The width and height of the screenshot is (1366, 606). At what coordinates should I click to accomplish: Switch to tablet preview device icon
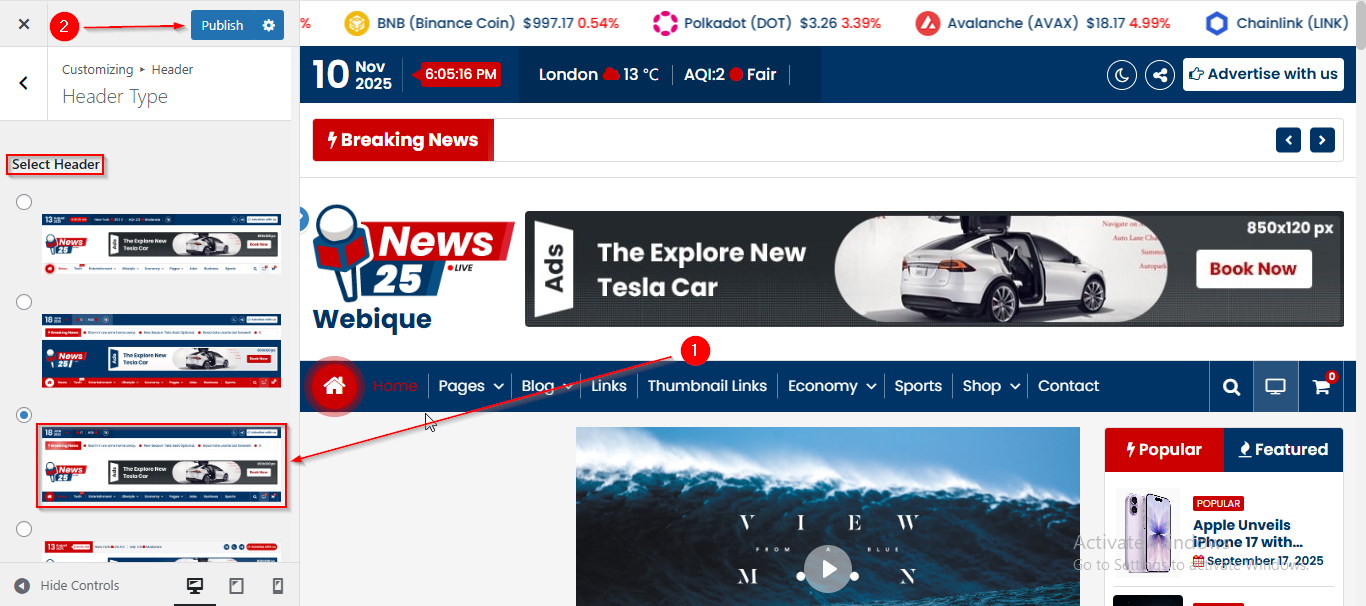236,586
